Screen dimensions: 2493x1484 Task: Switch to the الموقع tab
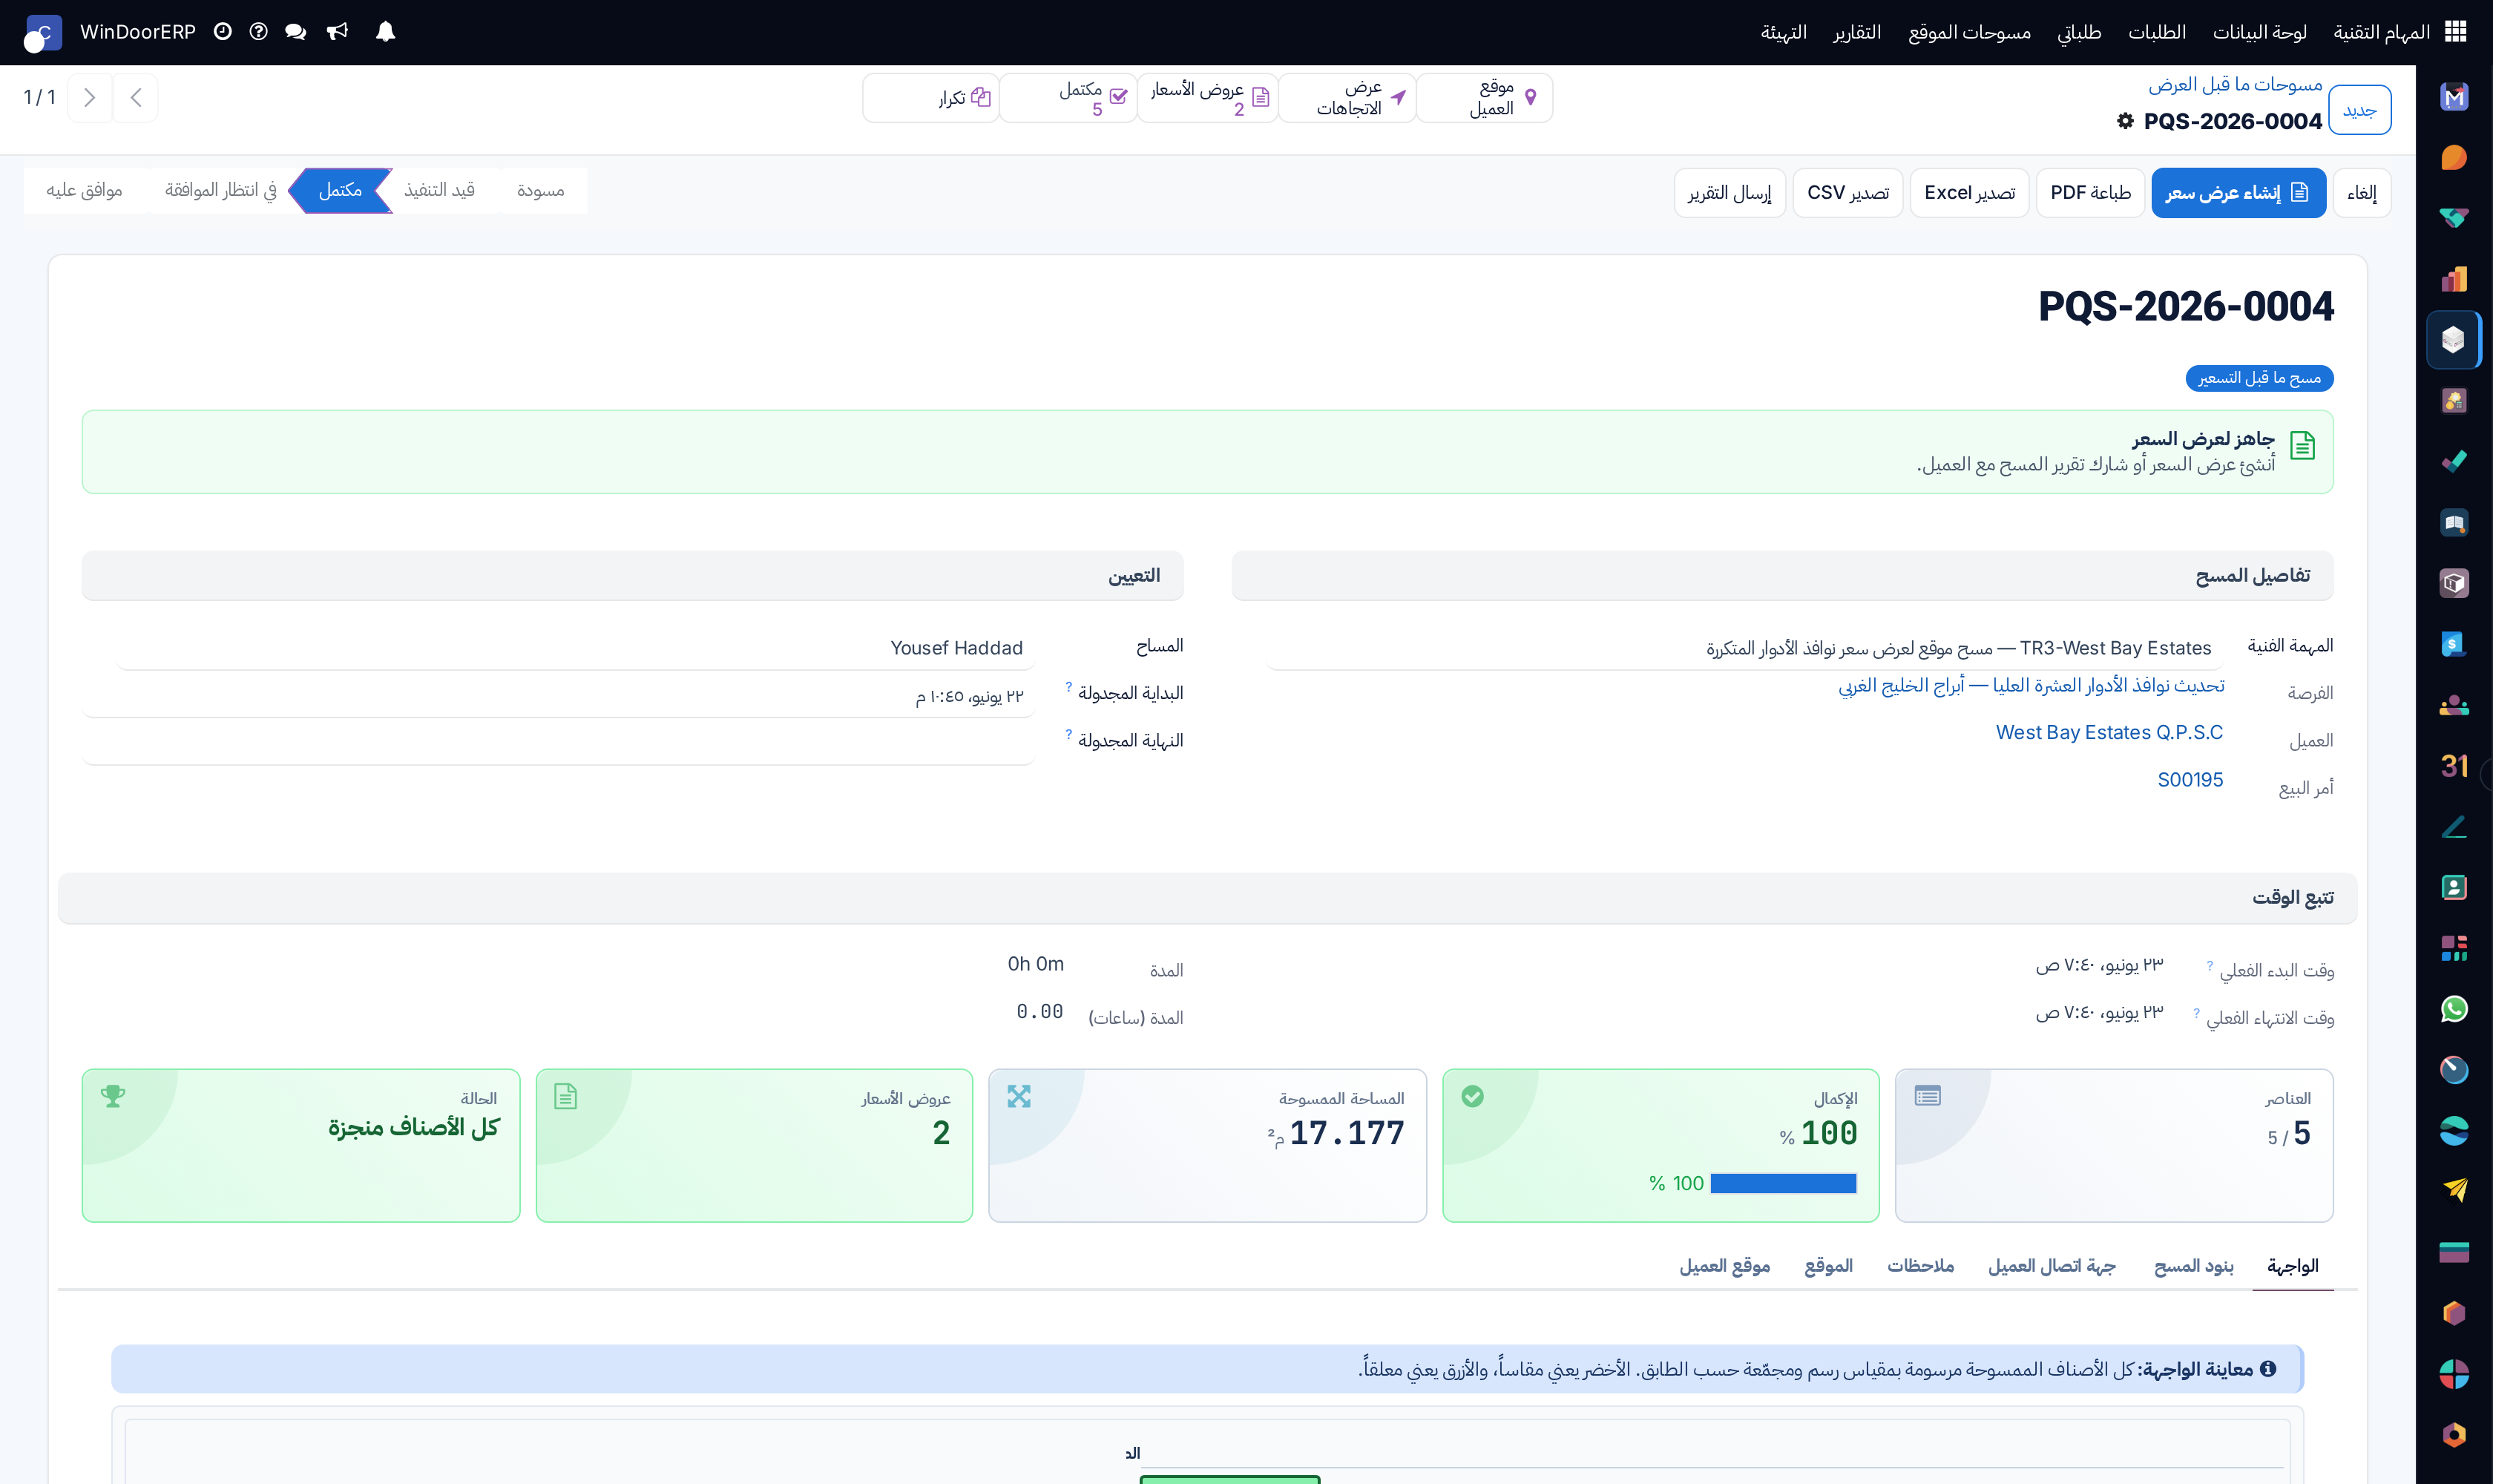[1828, 1266]
